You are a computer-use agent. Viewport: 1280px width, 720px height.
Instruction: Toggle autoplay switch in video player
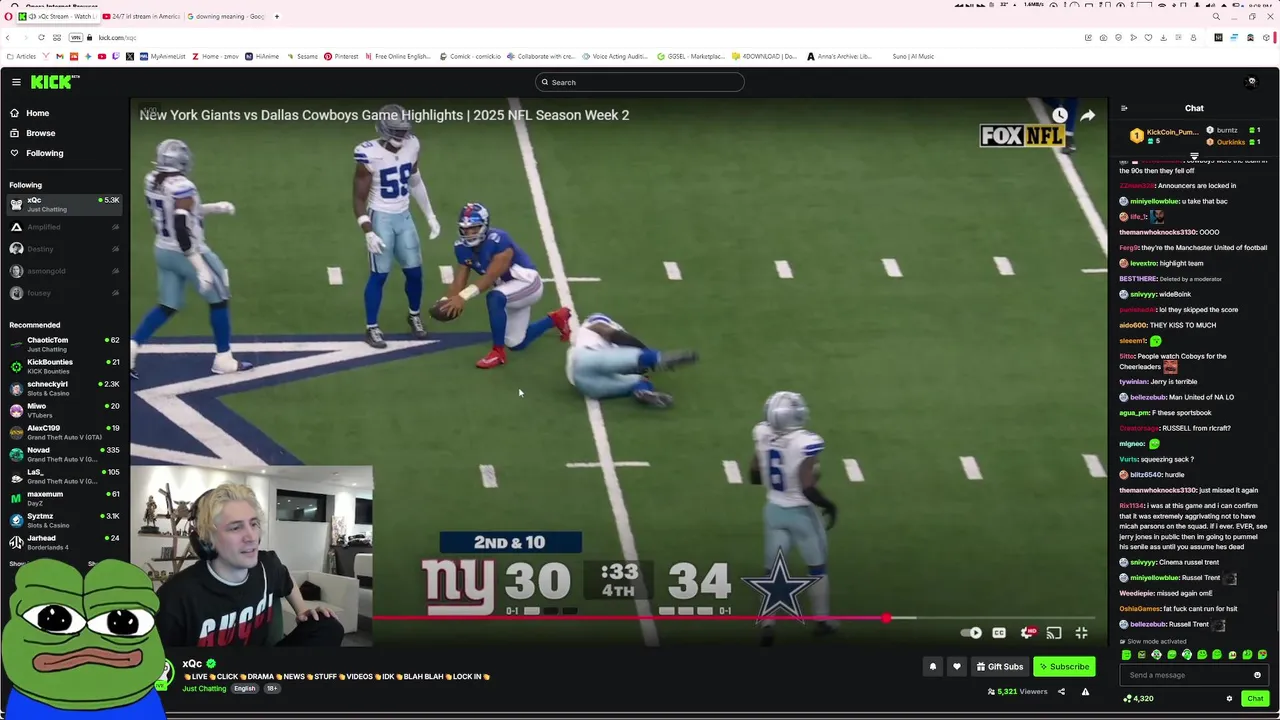coord(971,633)
